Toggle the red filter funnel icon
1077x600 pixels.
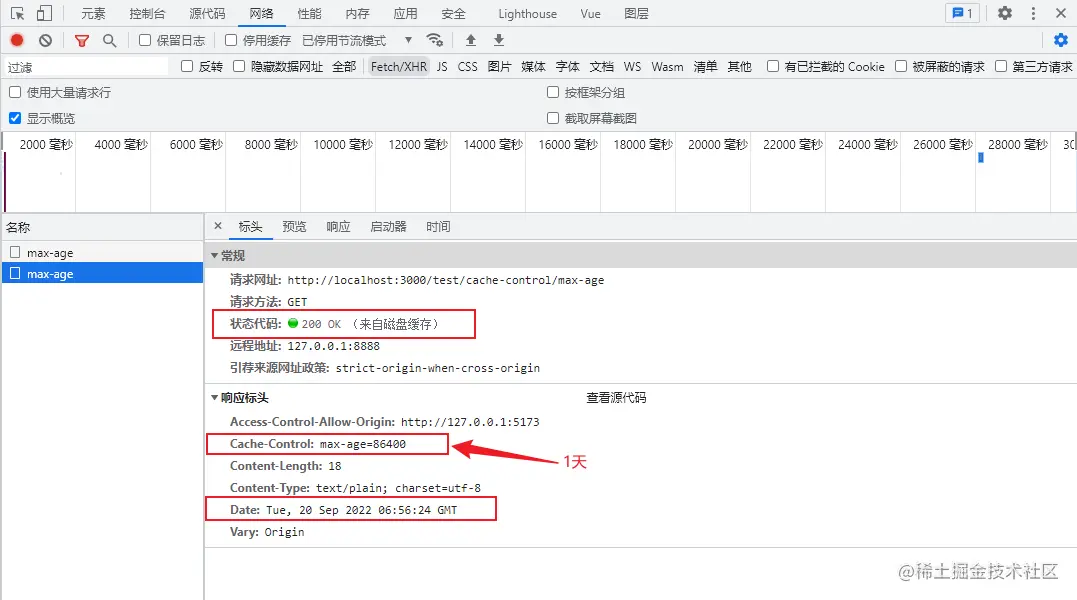82,41
